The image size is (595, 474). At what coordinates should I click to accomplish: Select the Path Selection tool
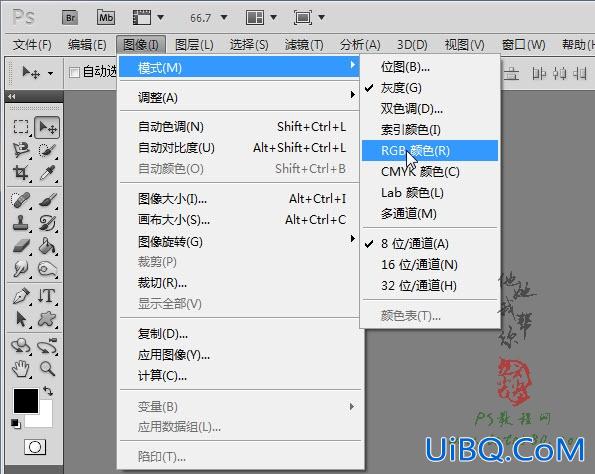(x=21, y=319)
